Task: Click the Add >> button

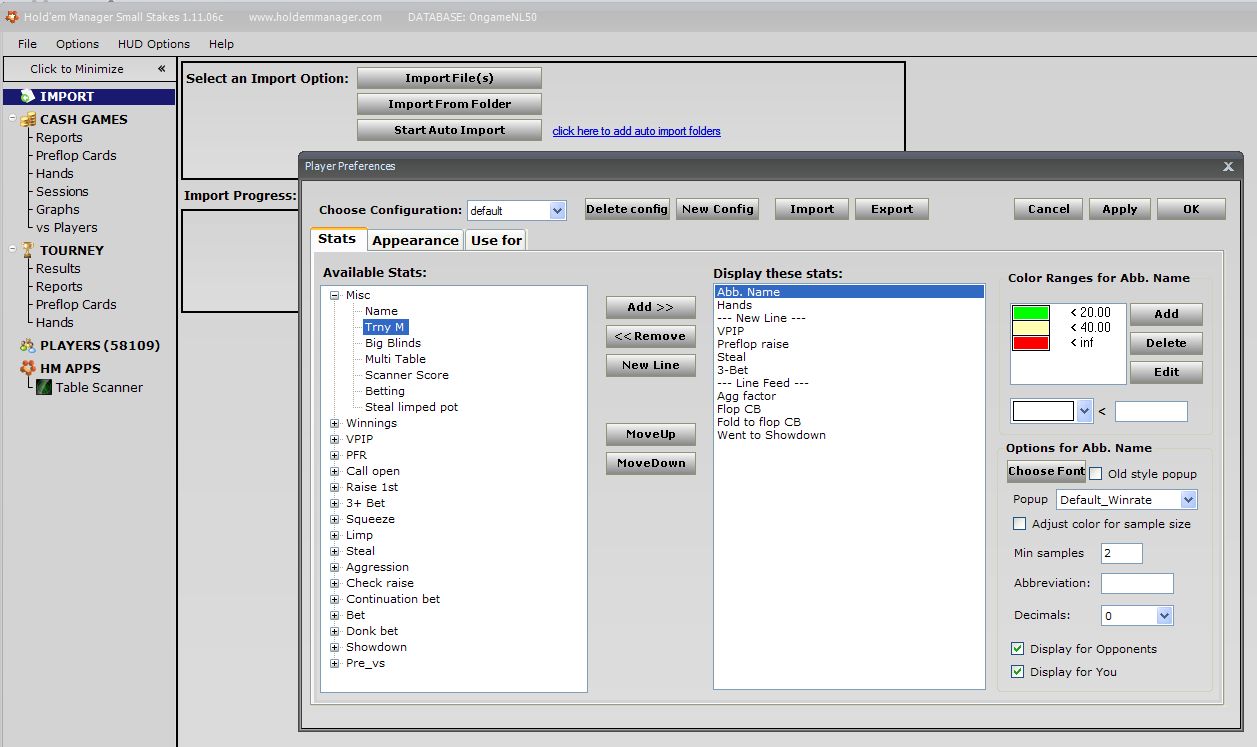Action: pos(650,307)
